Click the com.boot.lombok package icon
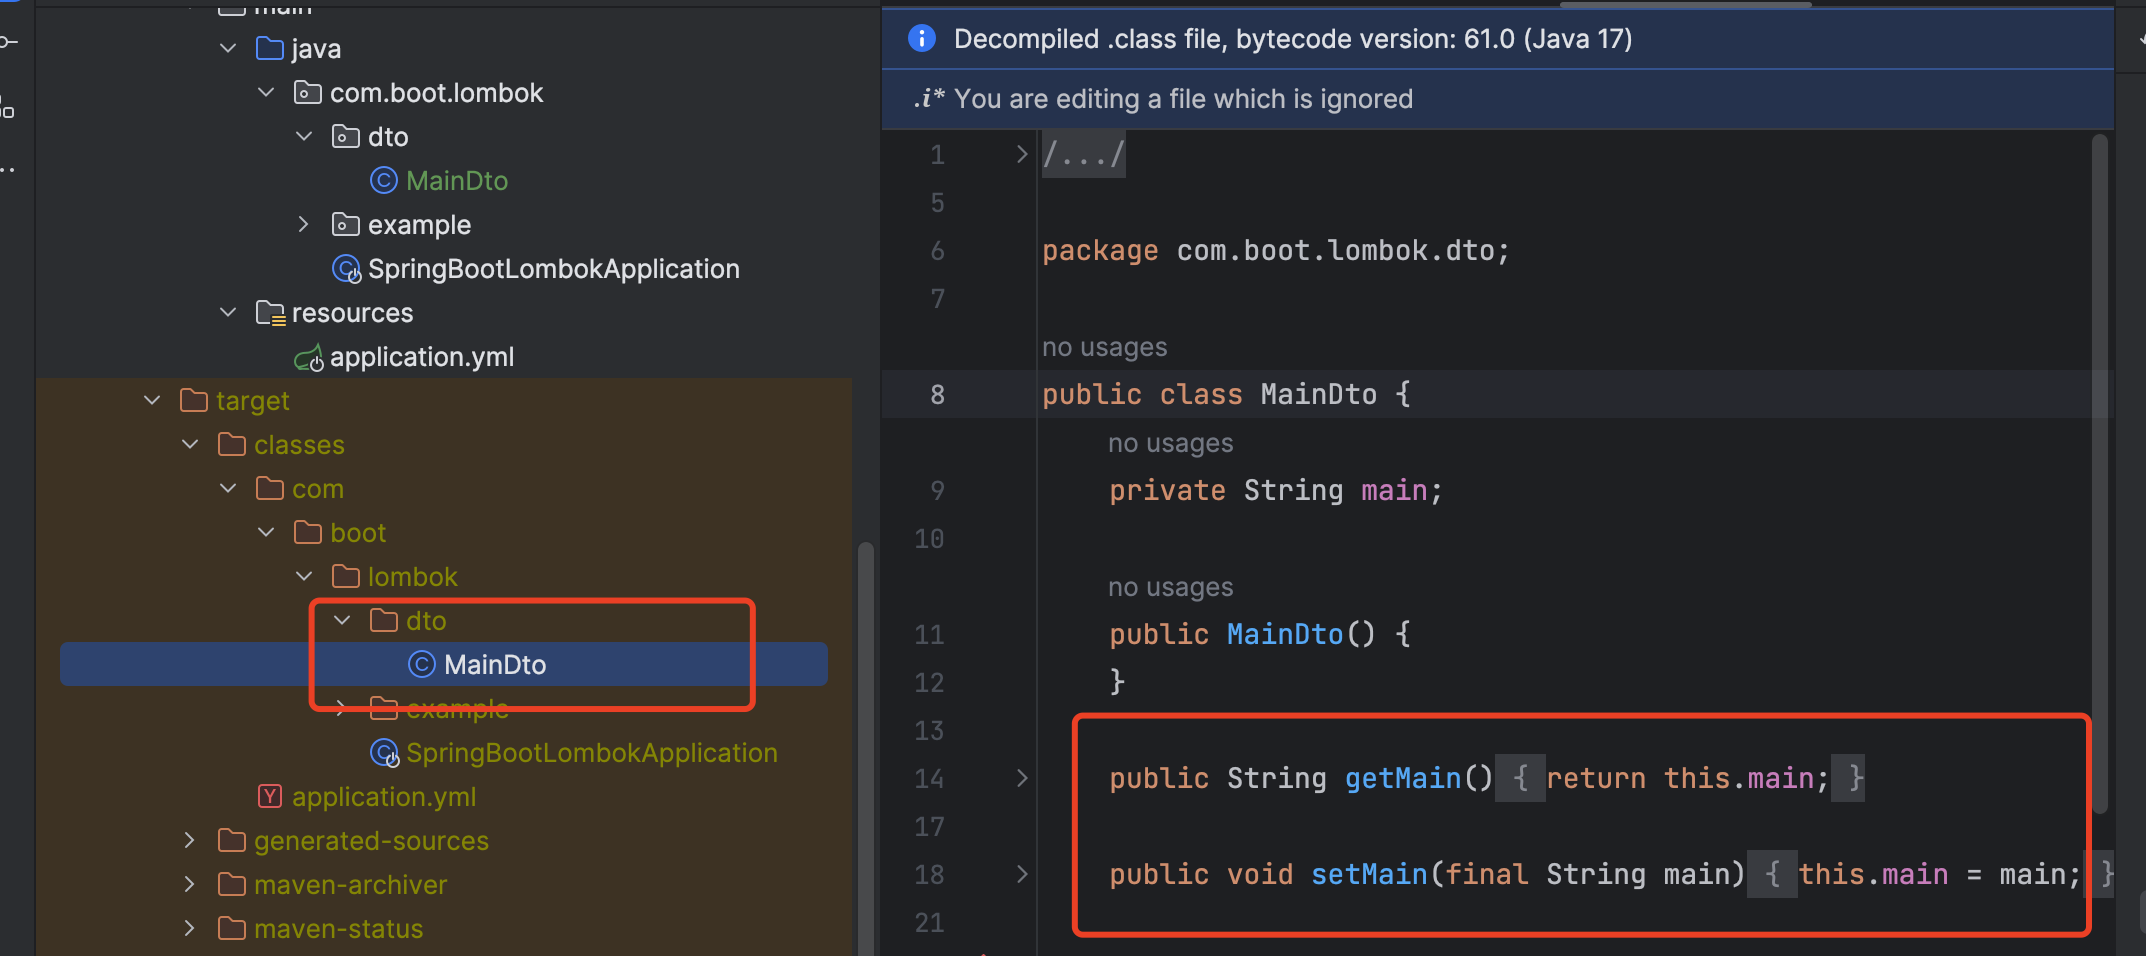This screenshot has width=2146, height=956. pyautogui.click(x=308, y=92)
